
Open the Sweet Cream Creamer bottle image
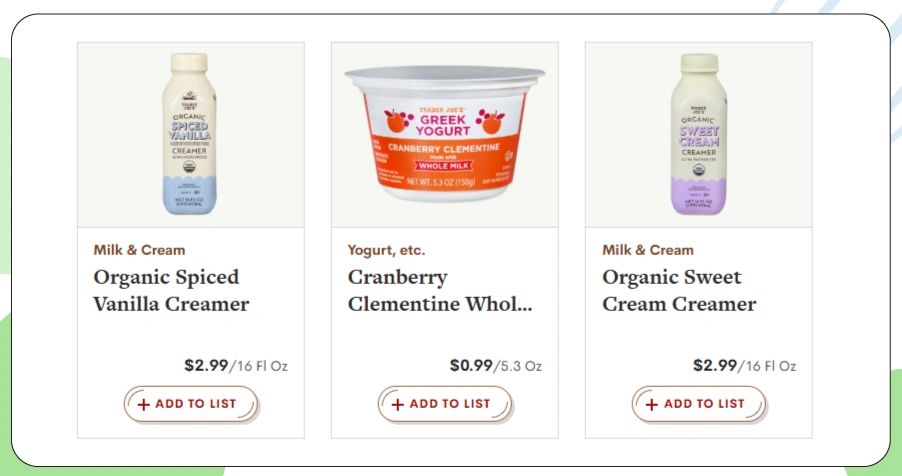(699, 135)
